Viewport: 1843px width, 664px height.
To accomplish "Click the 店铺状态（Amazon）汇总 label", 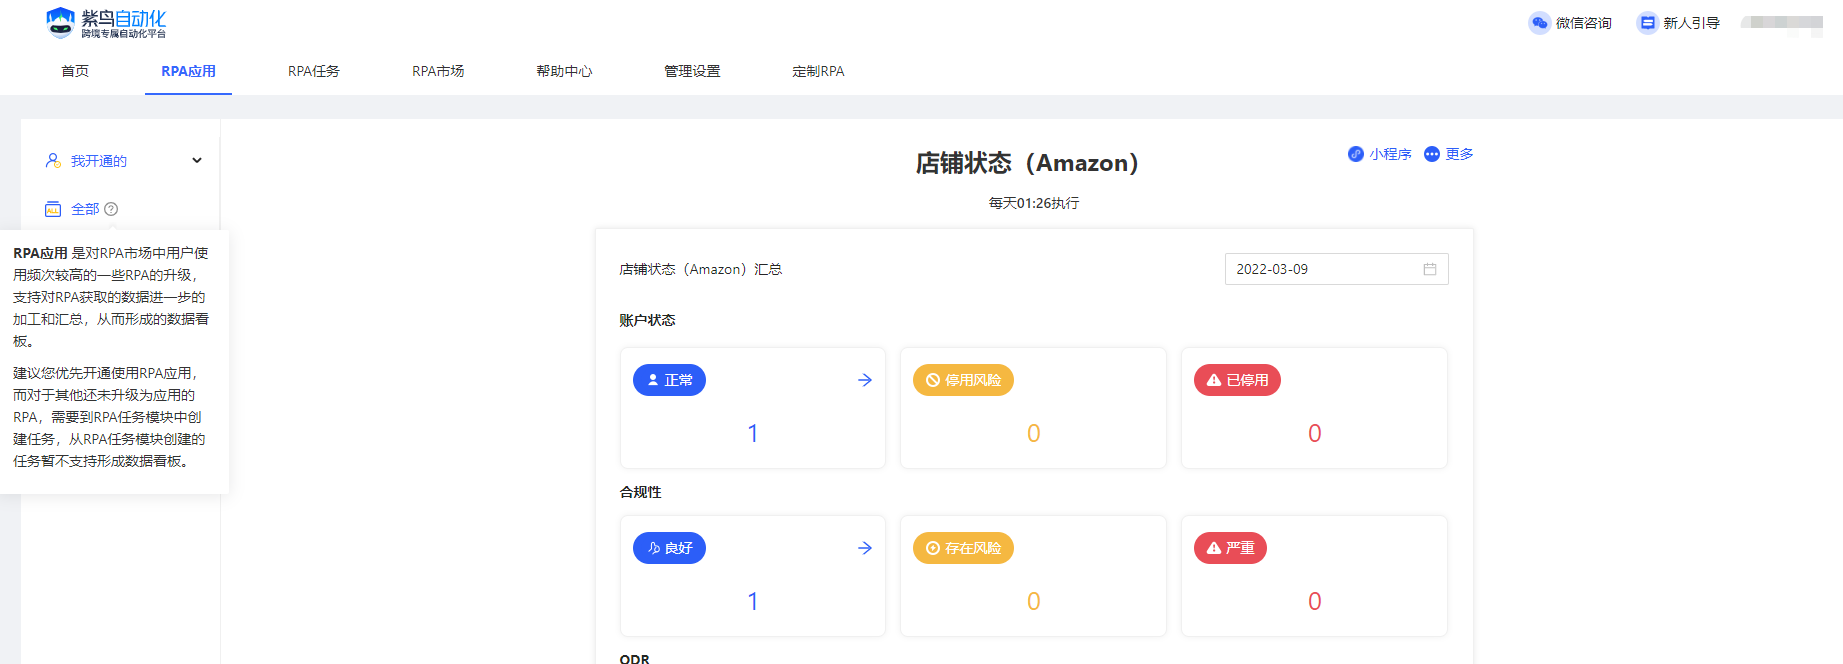I will [x=701, y=269].
